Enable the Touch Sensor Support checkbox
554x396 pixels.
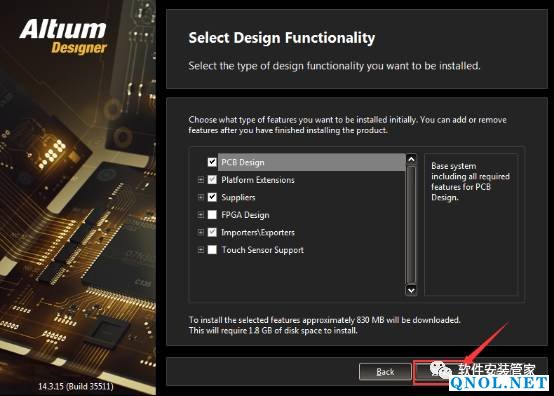(212, 250)
